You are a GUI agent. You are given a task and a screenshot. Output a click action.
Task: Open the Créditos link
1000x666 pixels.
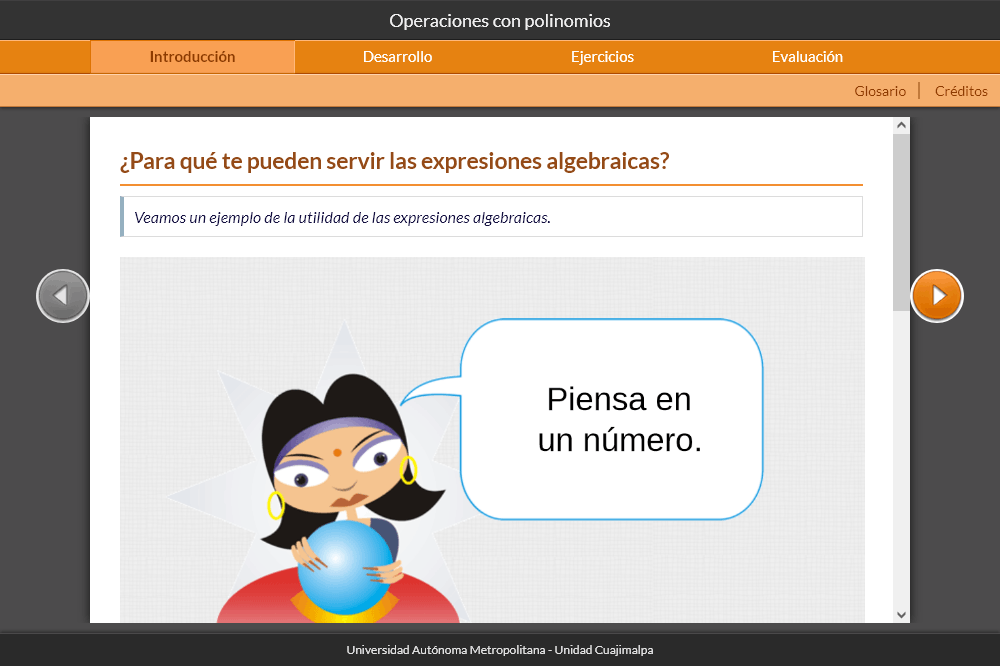coord(961,91)
